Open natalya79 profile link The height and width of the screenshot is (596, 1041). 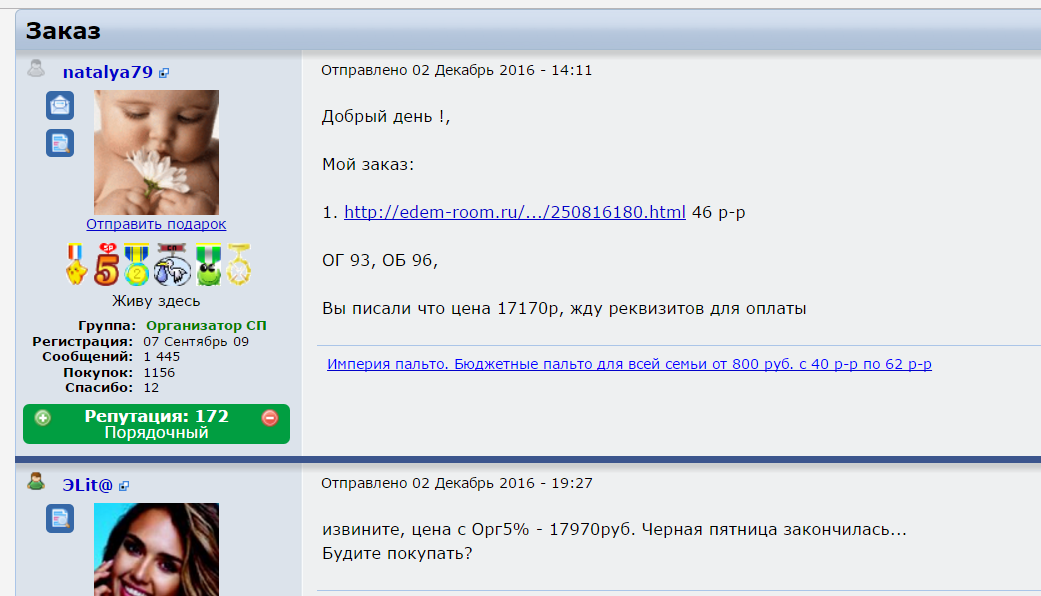[108, 72]
